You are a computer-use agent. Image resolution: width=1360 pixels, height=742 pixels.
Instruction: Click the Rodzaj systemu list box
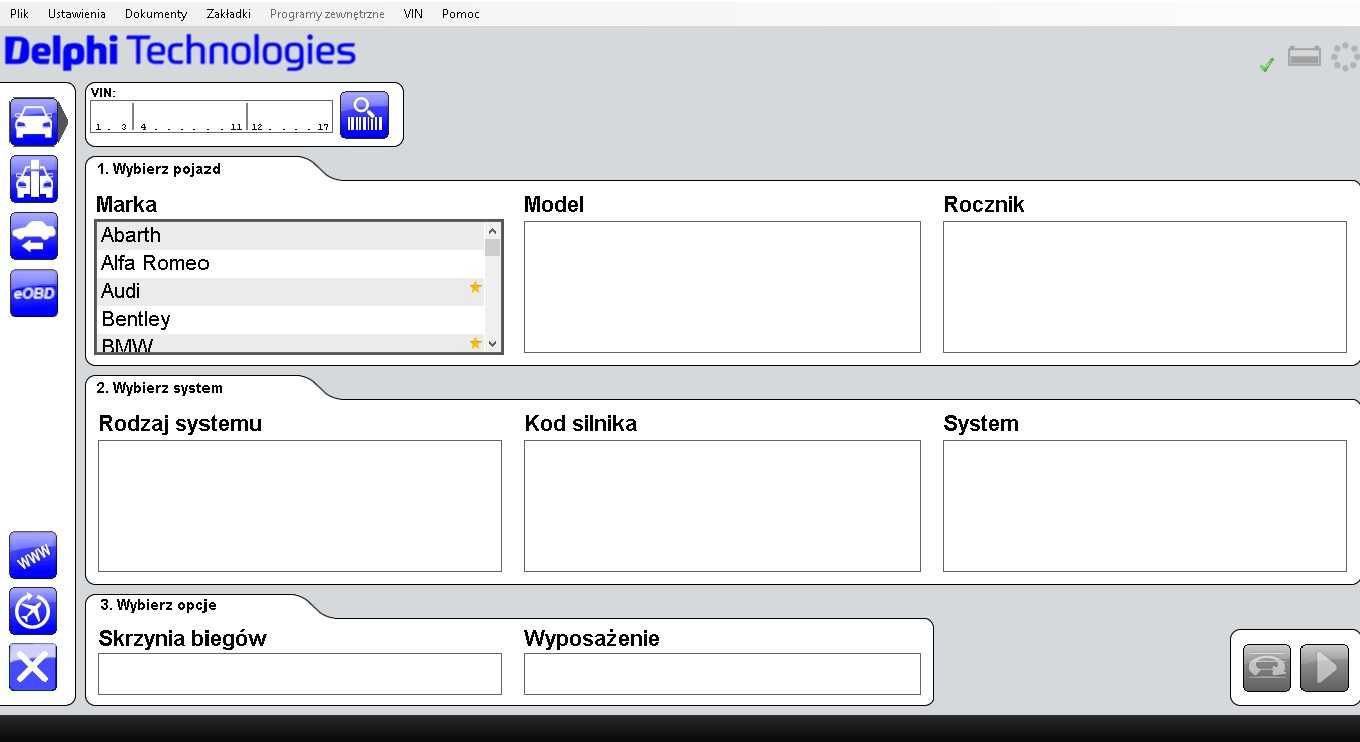click(x=300, y=506)
